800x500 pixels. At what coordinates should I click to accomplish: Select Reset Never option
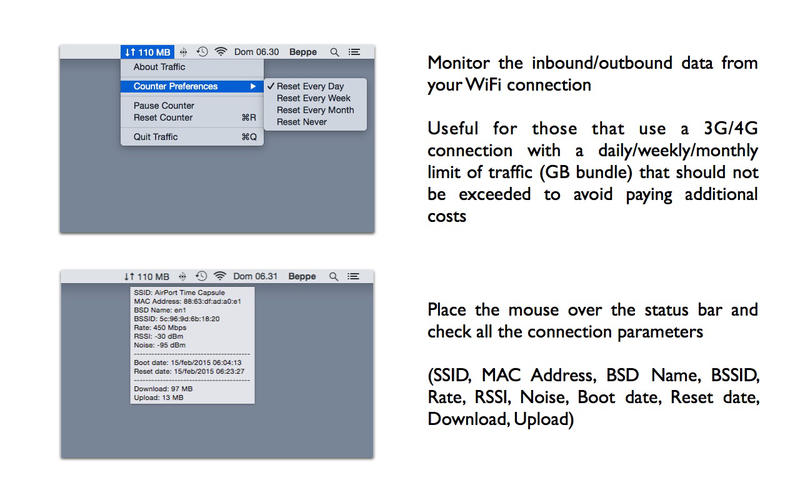pyautogui.click(x=315, y=122)
